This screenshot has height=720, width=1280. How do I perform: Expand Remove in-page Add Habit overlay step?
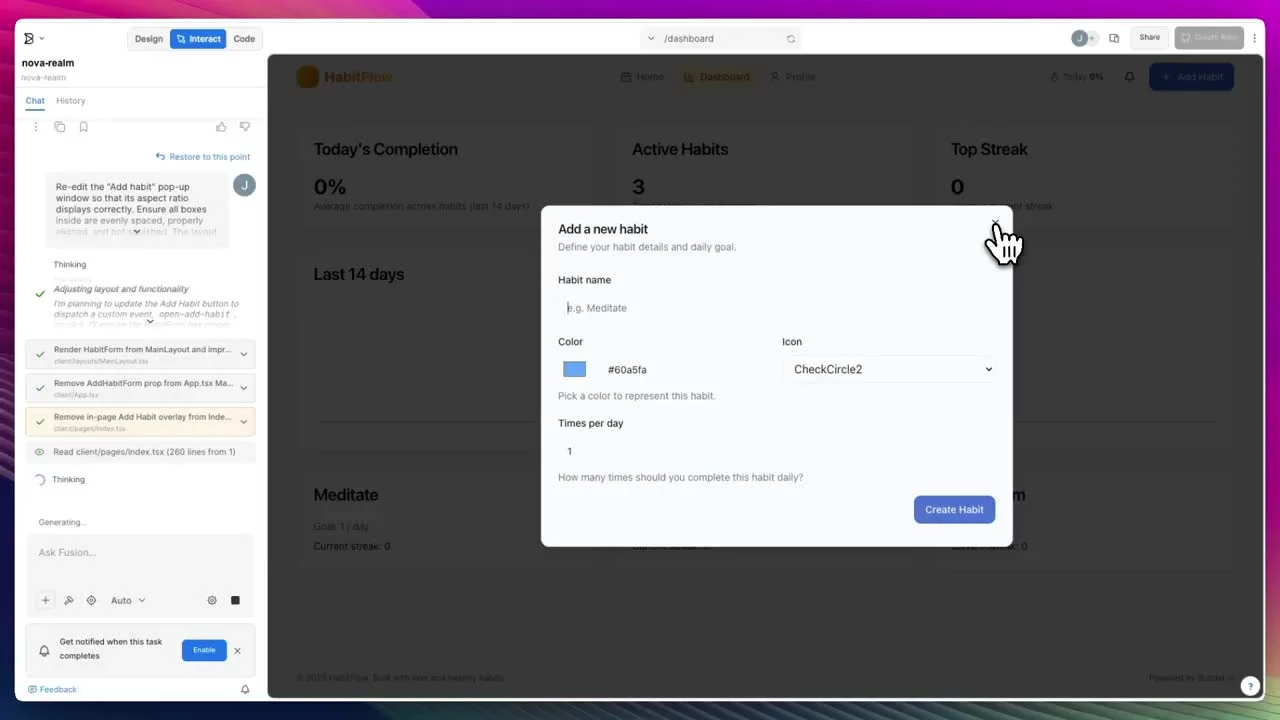(243, 421)
